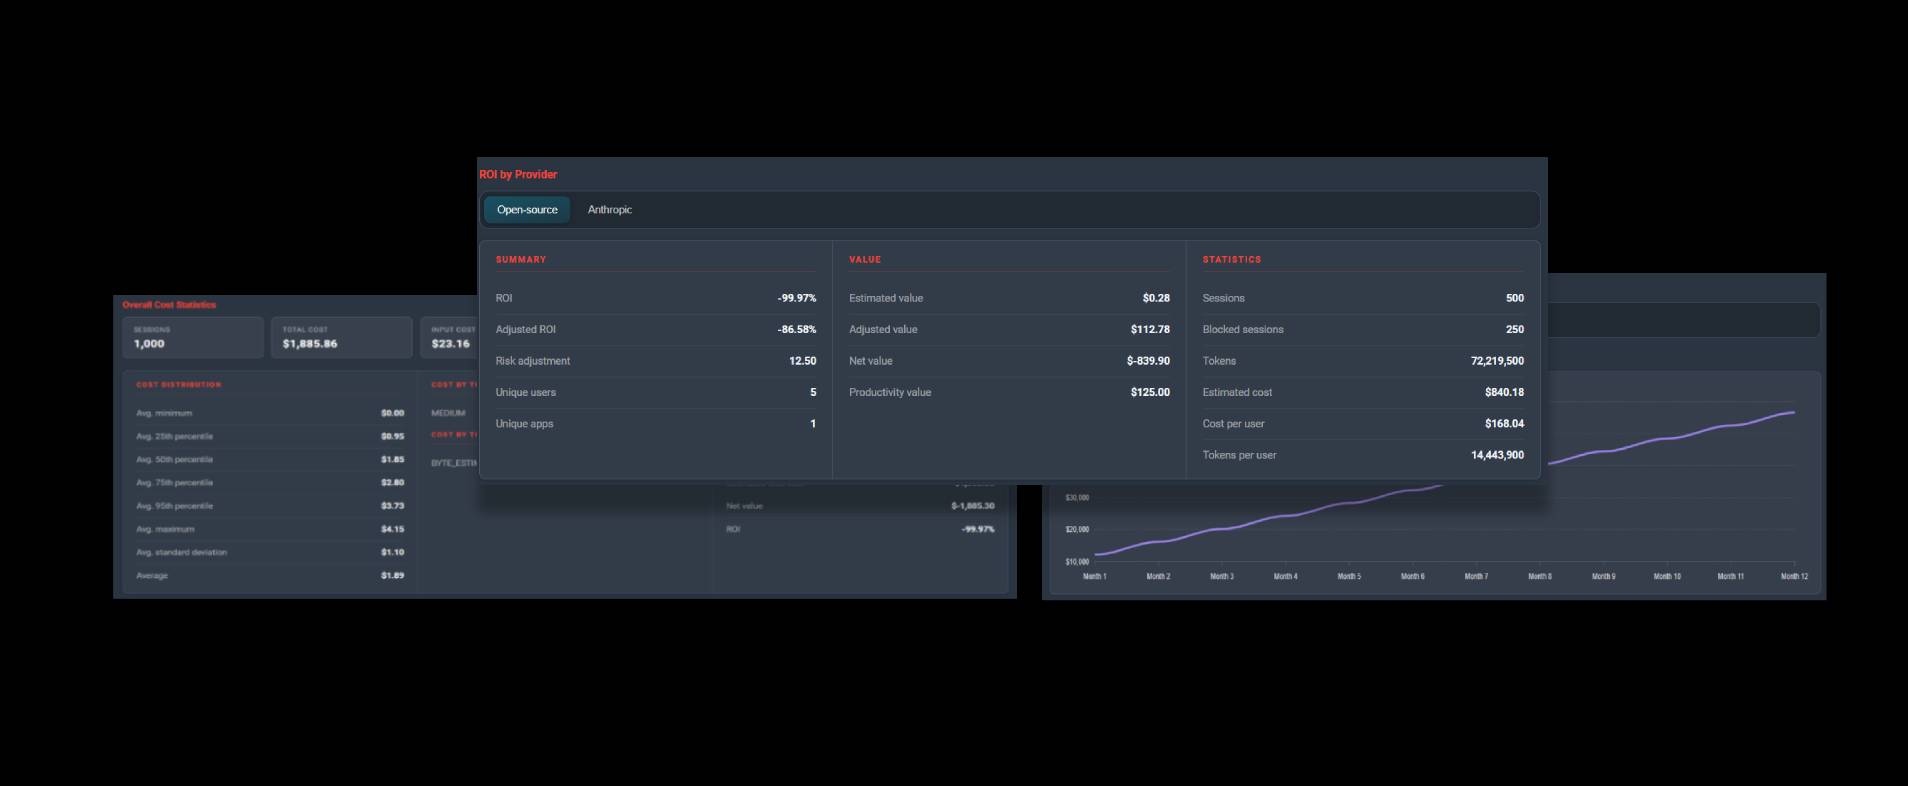Click the Risk adjustment value 12.50

802,361
